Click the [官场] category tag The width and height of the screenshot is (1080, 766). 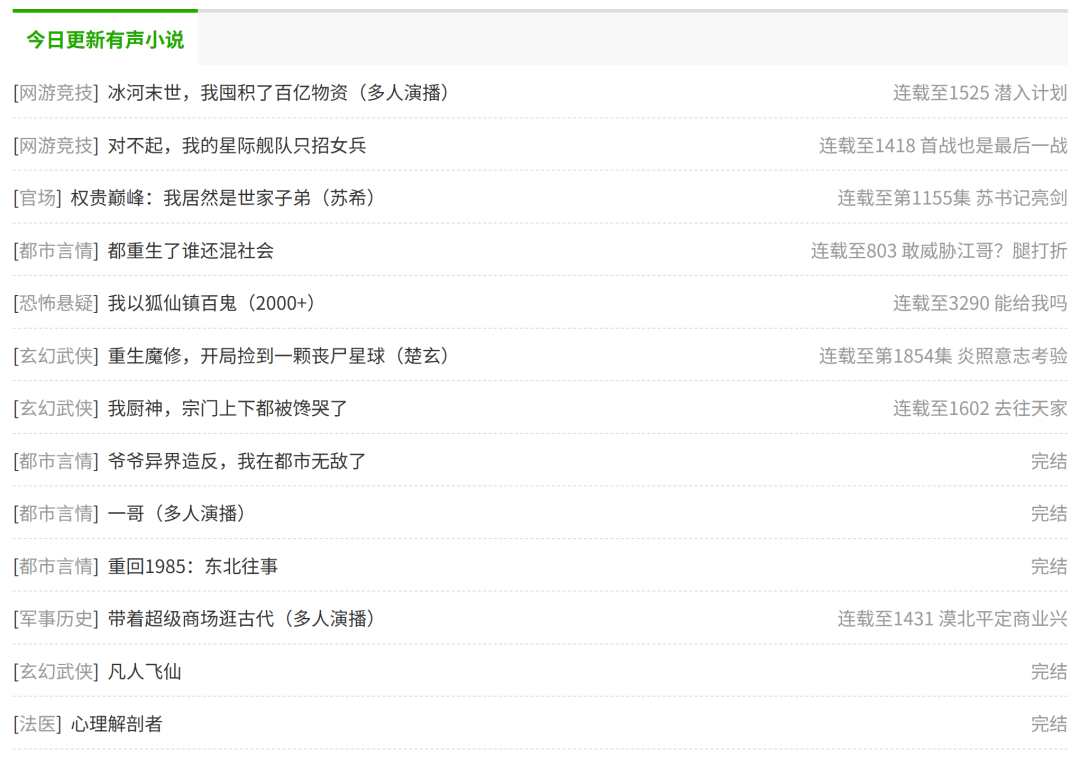click(38, 198)
